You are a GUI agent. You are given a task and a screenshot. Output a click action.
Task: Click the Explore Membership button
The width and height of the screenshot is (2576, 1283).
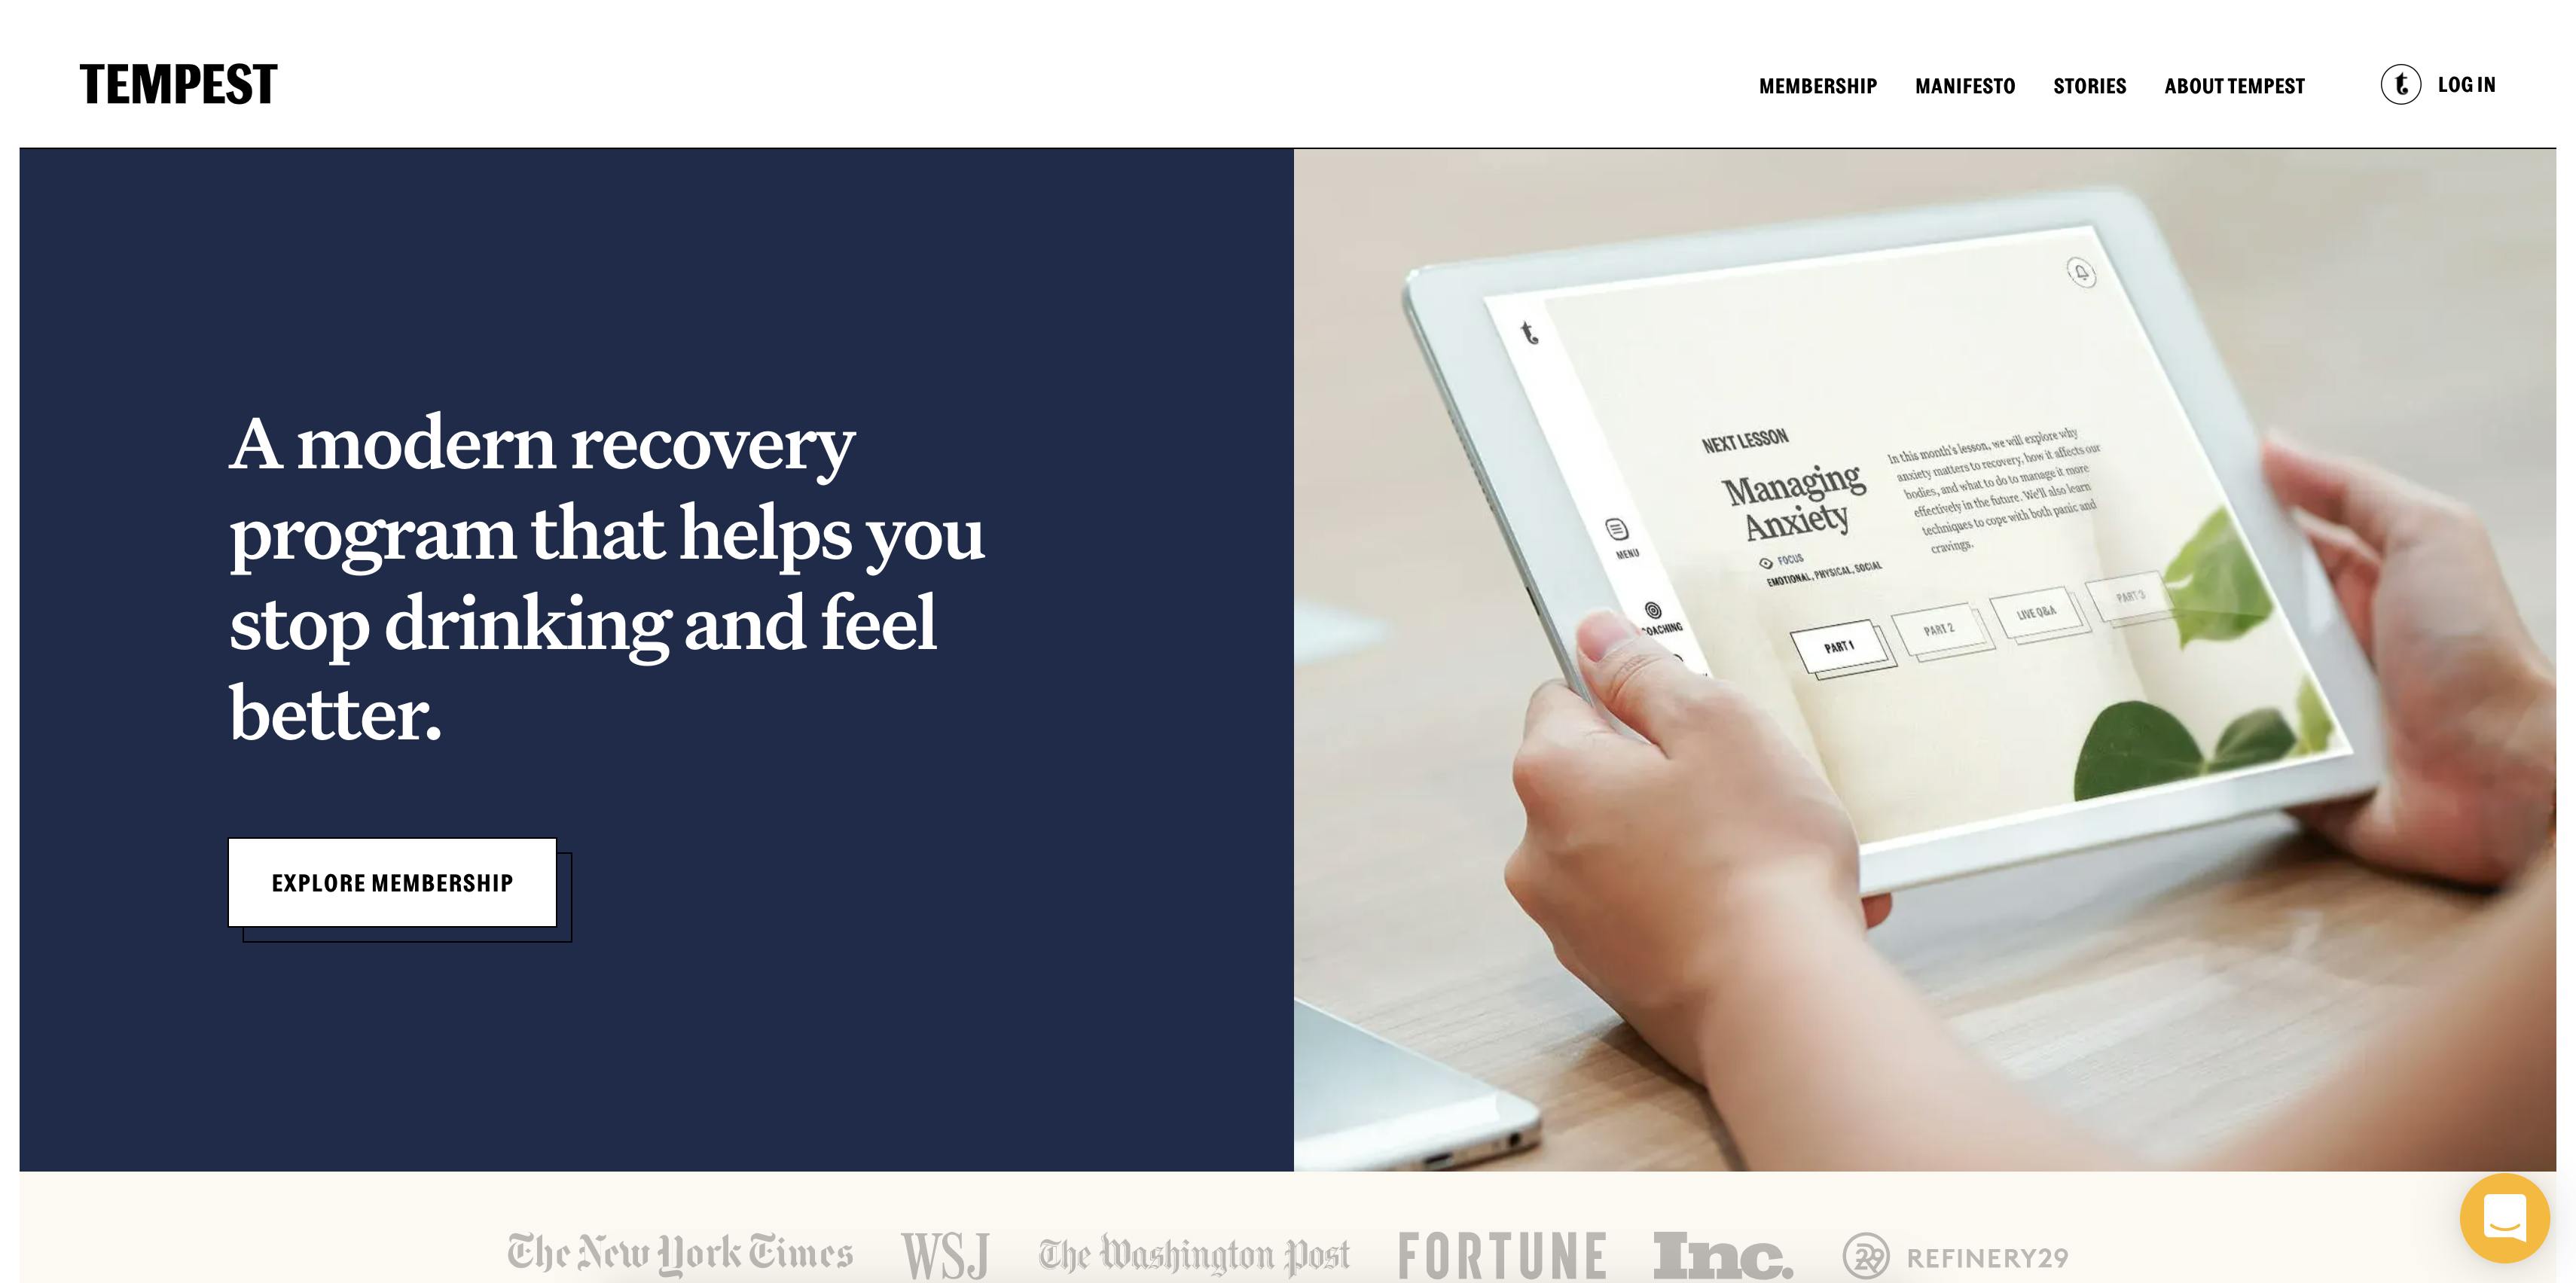(392, 882)
